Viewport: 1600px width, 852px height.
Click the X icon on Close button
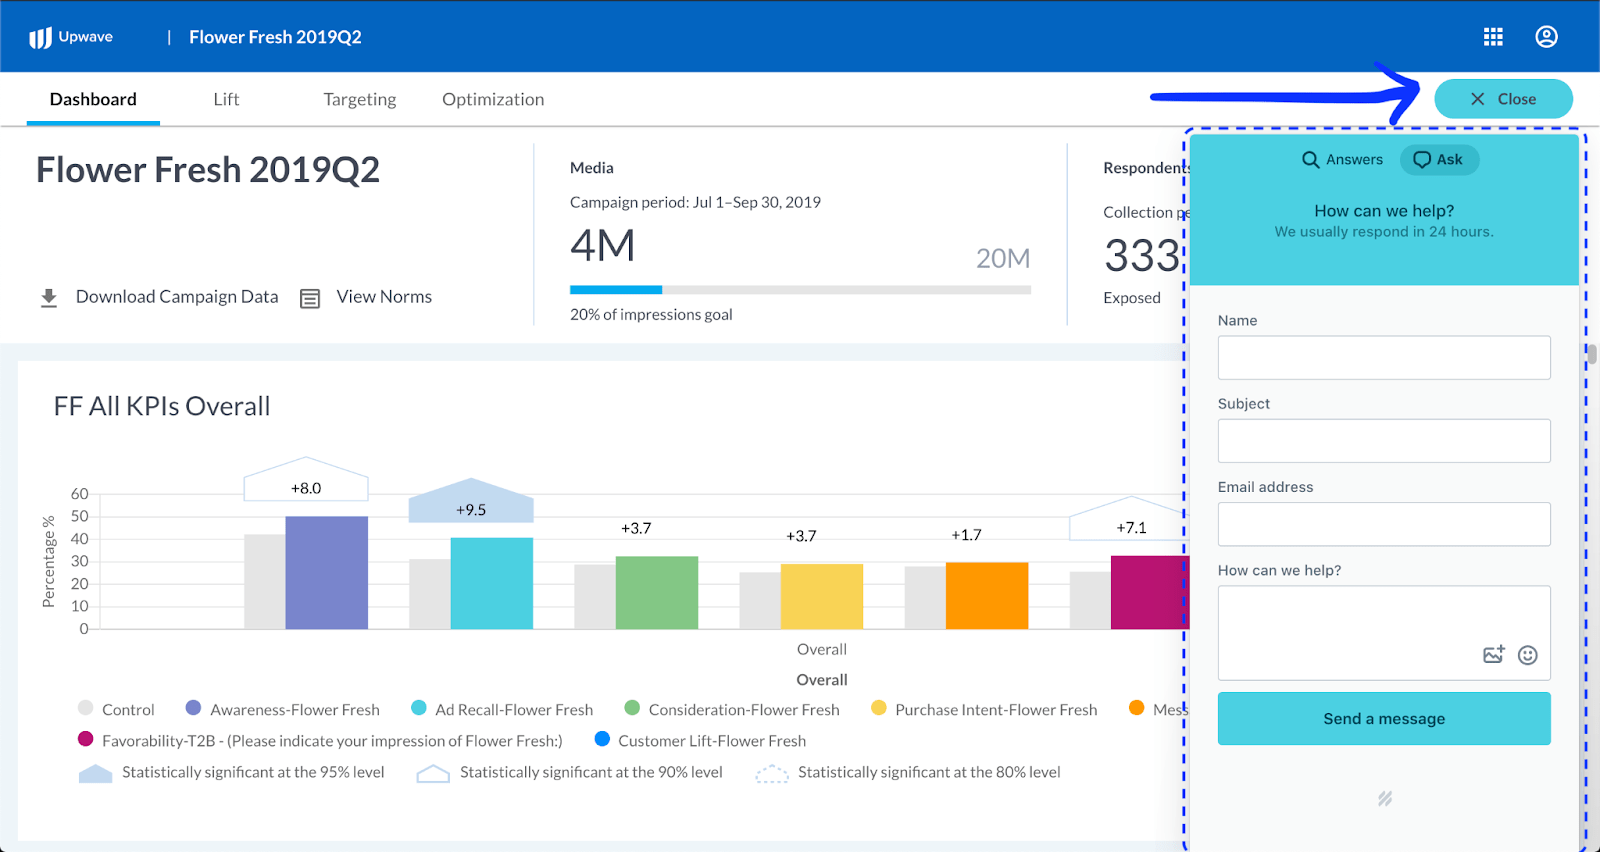pyautogui.click(x=1477, y=99)
